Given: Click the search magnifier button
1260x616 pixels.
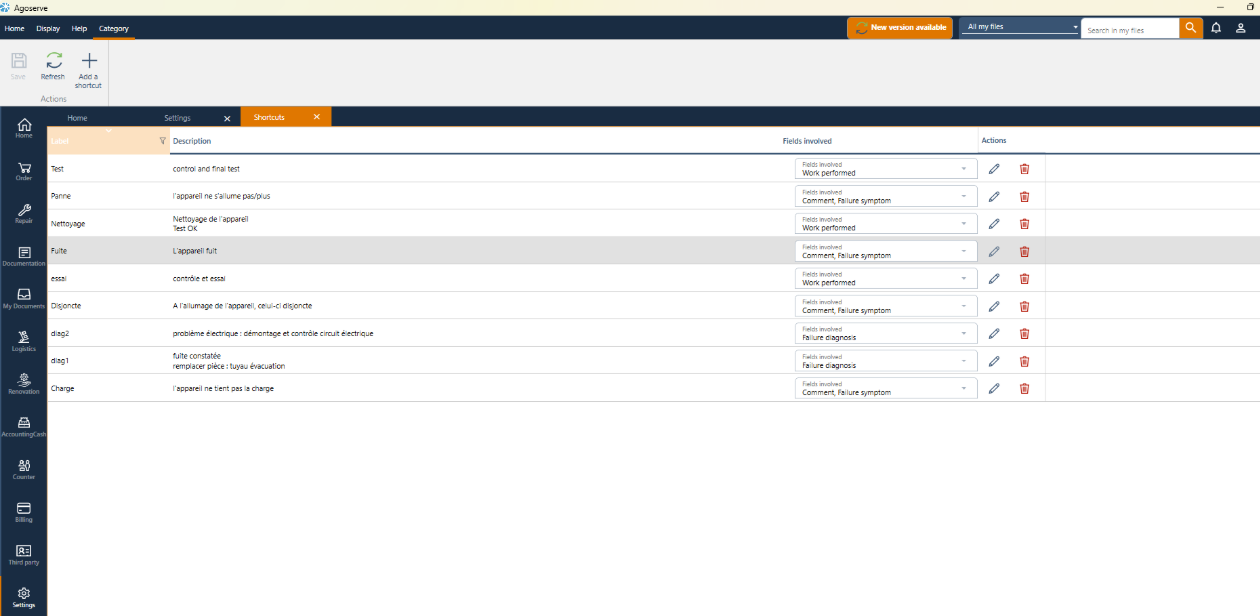Looking at the screenshot, I should [x=1191, y=28].
